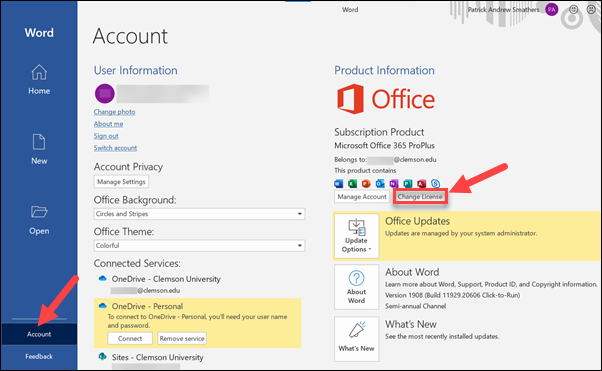The width and height of the screenshot is (602, 371).
Task: Click the Manage Settings button
Action: coord(121,182)
